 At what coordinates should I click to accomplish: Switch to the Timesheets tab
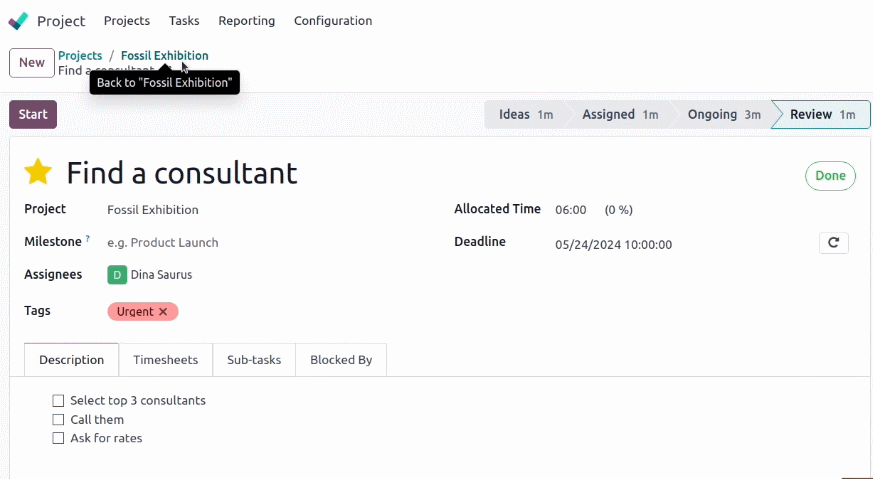[x=165, y=360]
